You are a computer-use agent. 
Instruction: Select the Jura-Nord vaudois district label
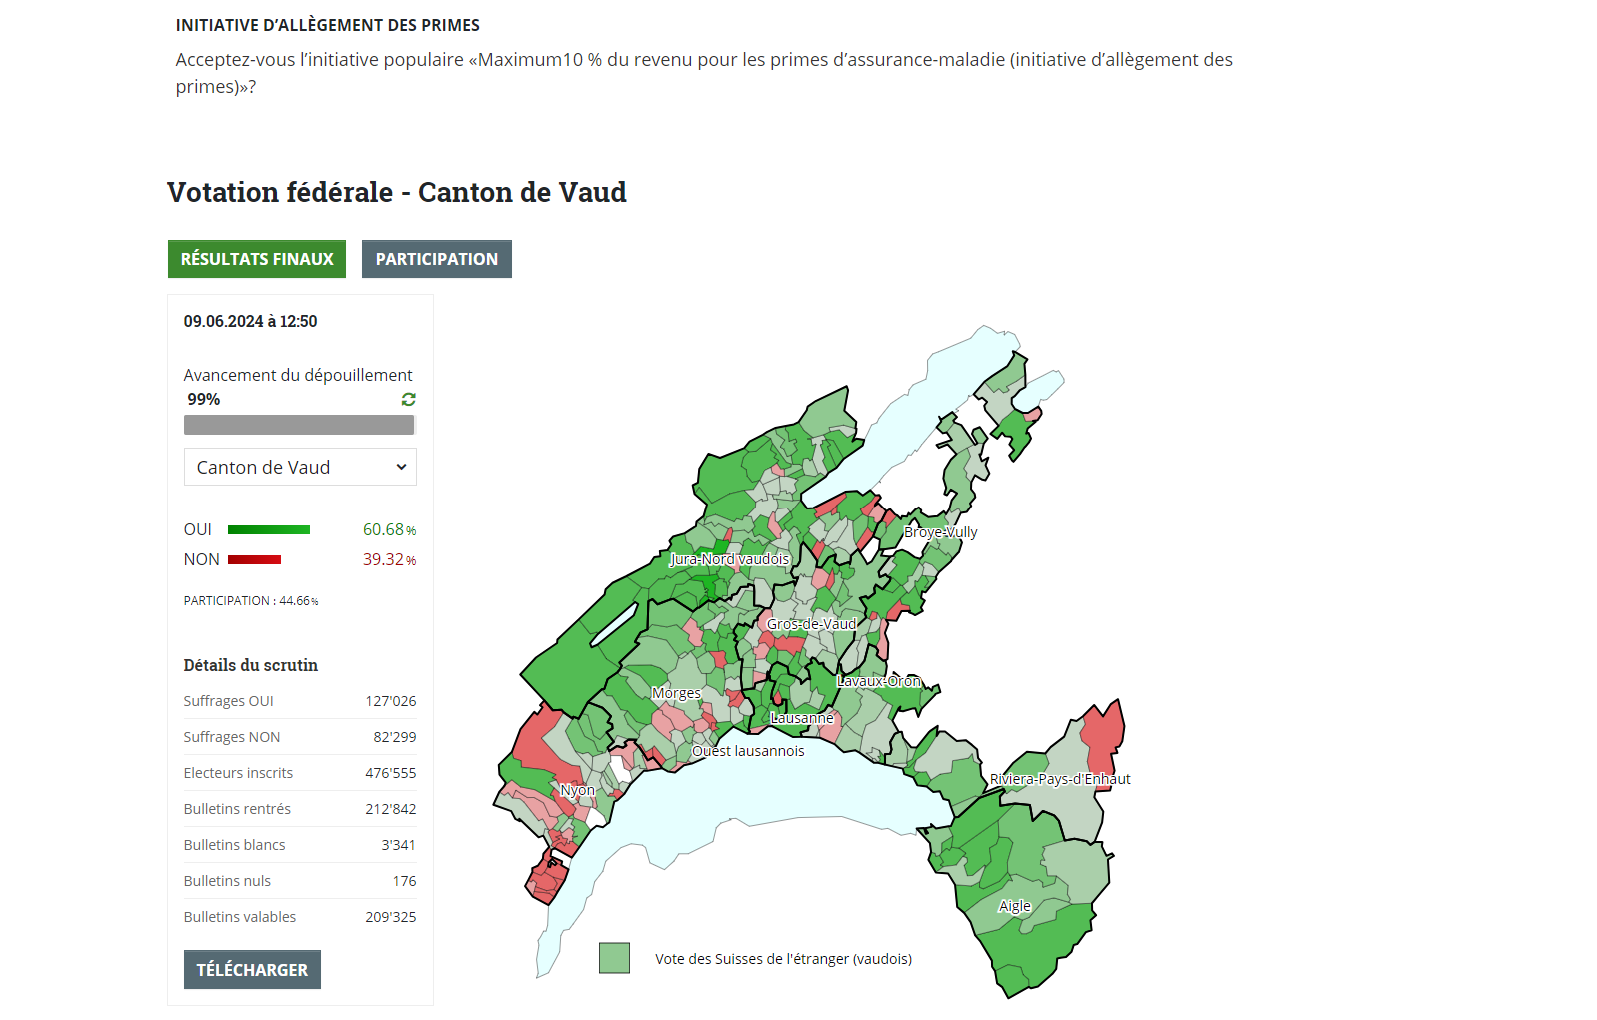point(730,559)
